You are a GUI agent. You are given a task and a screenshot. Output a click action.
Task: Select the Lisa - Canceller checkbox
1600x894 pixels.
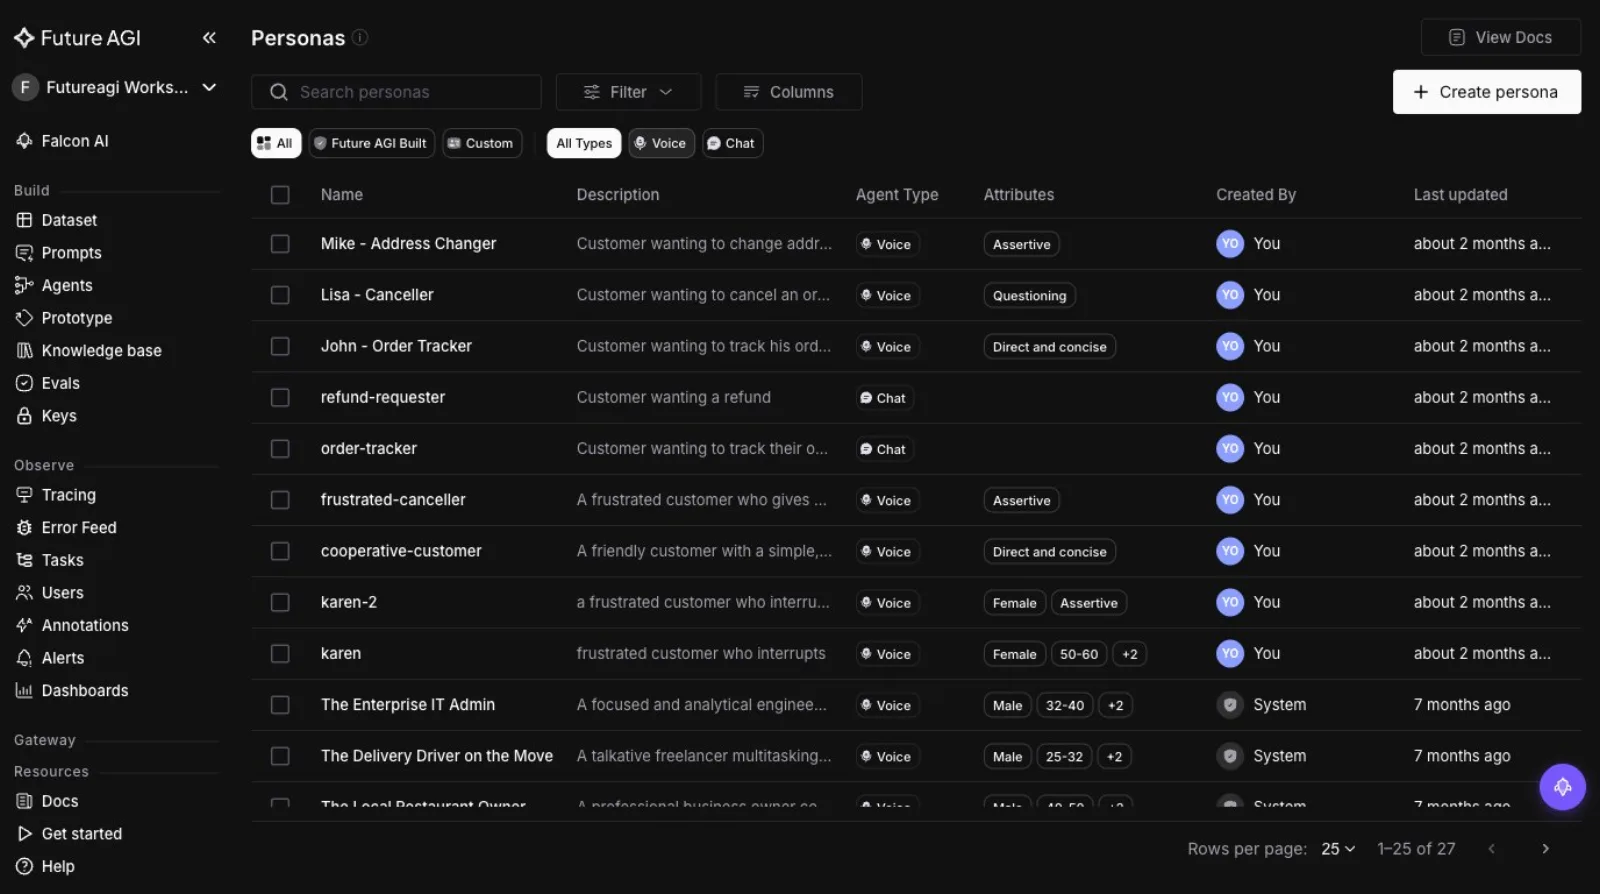(x=280, y=295)
